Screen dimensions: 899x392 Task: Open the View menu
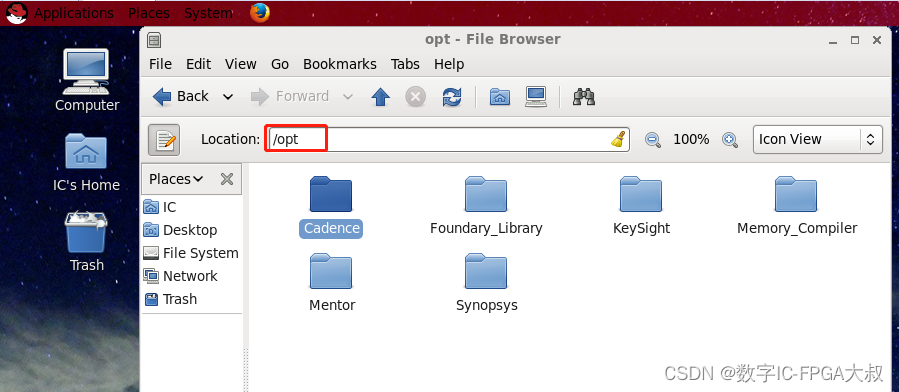point(241,64)
